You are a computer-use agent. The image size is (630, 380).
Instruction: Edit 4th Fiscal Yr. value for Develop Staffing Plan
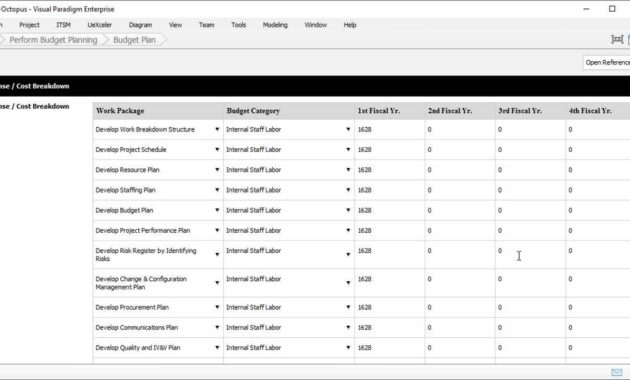click(598, 190)
